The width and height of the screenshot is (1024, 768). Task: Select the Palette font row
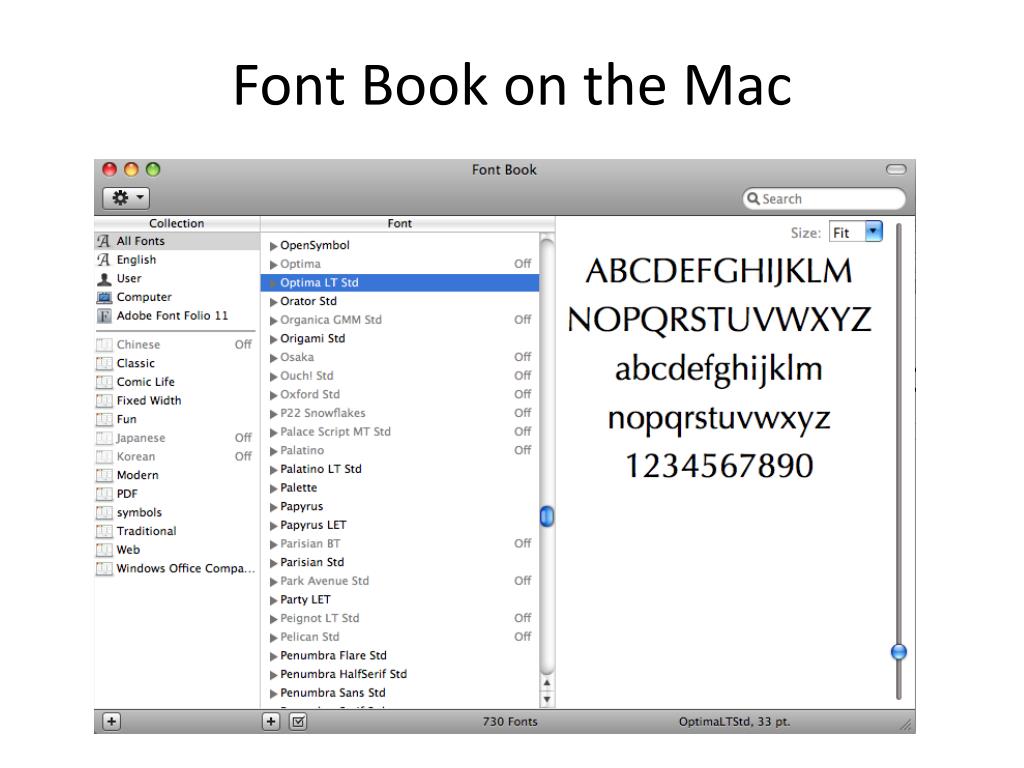(x=400, y=488)
